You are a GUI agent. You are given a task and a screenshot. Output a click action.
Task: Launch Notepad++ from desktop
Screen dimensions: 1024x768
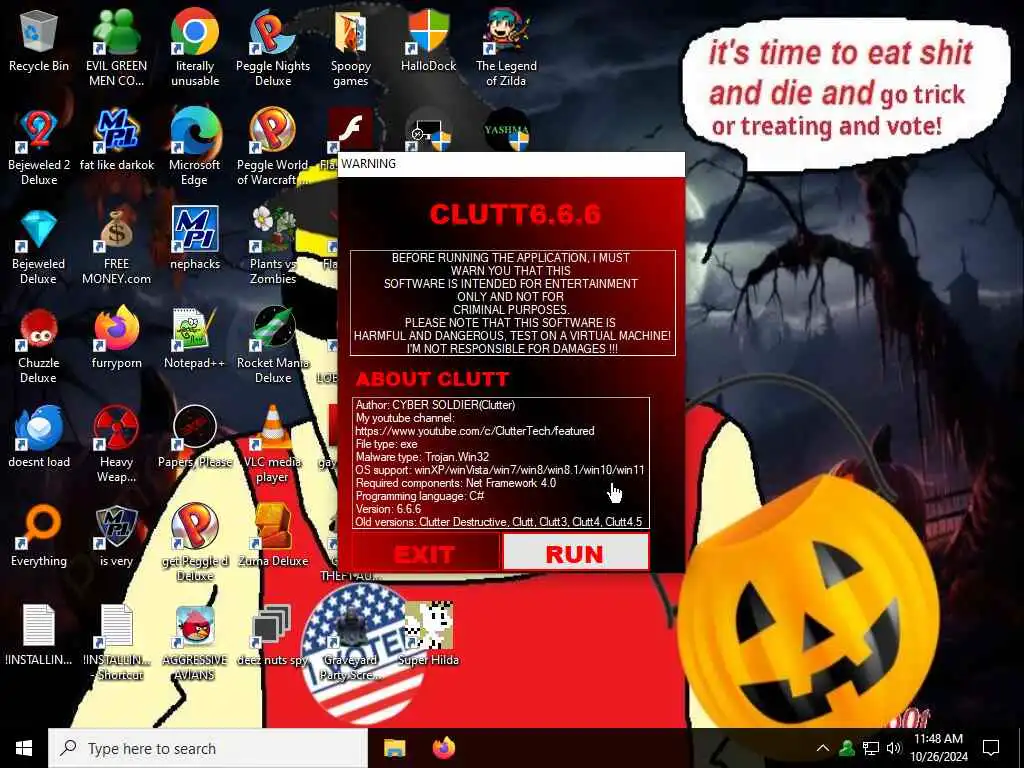(194, 338)
